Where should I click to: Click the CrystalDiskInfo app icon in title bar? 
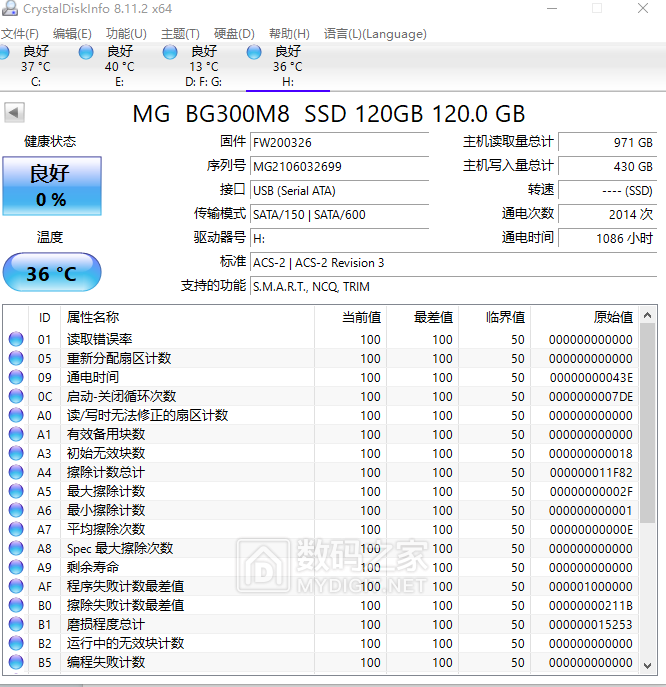(x=10, y=8)
